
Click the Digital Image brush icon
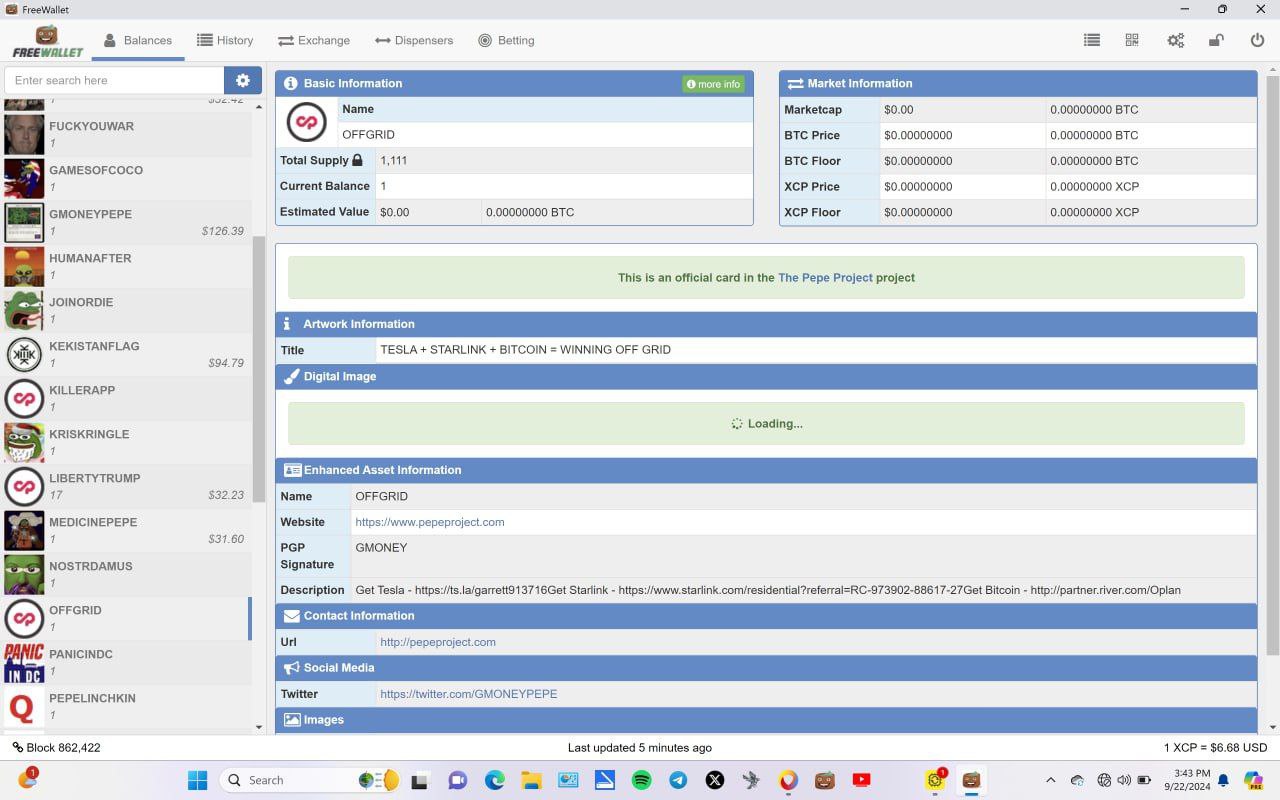point(291,376)
